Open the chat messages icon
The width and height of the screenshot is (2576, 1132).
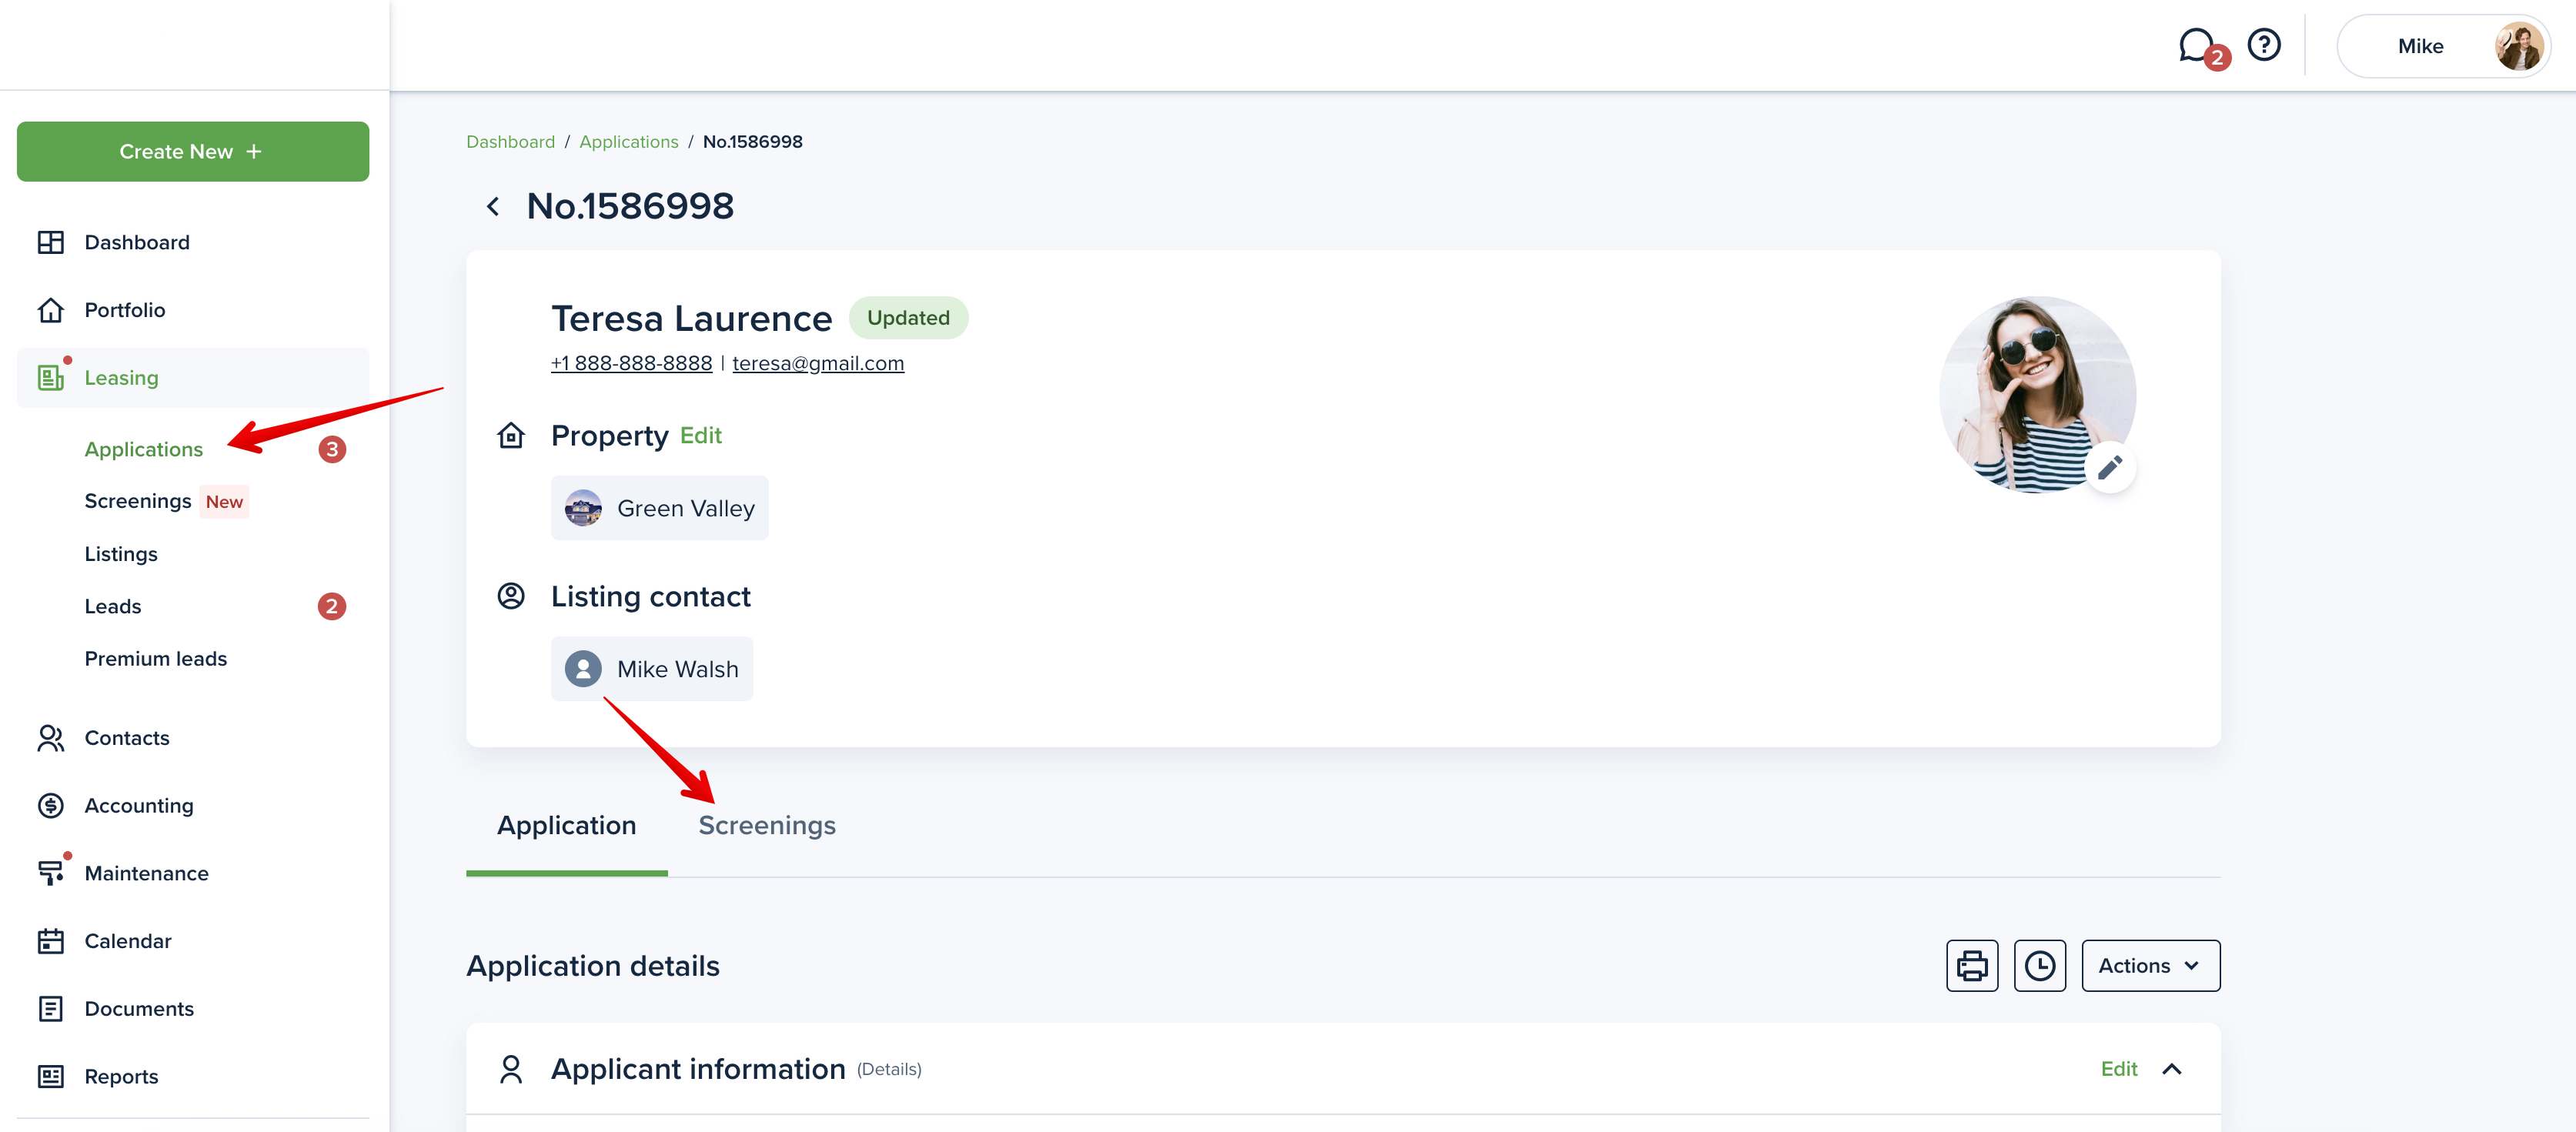pyautogui.click(x=2197, y=46)
